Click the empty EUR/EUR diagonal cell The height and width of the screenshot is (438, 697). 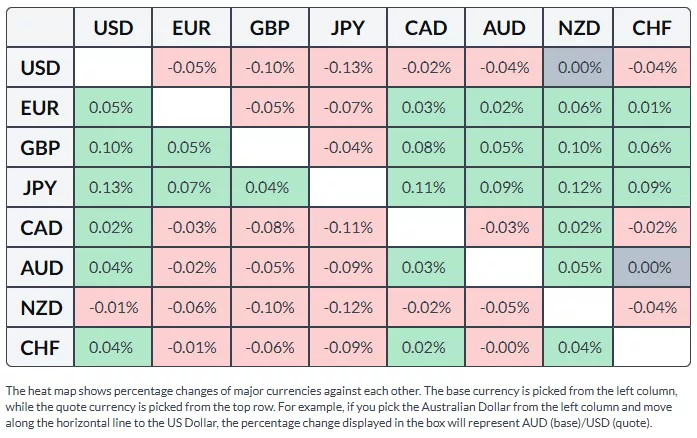pos(191,108)
